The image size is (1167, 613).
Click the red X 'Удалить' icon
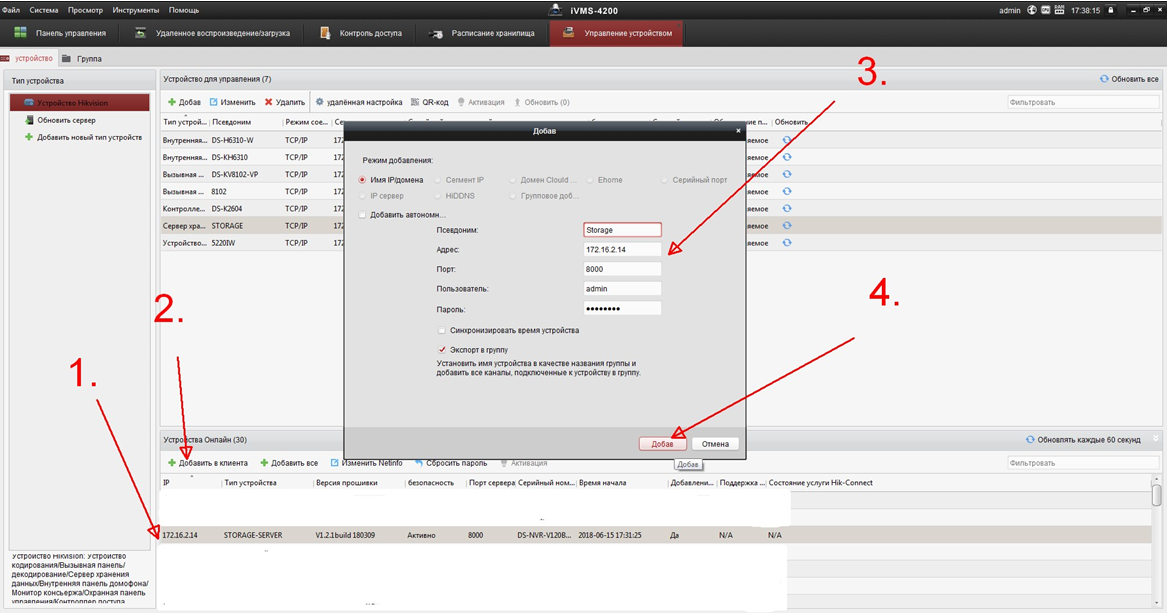coord(268,102)
